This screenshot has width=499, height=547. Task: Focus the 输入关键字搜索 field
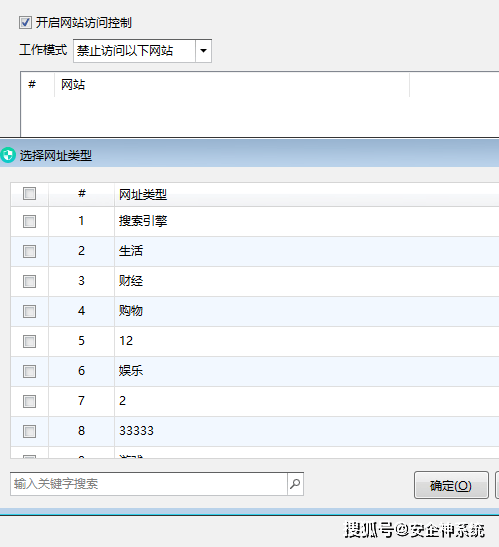pyautogui.click(x=149, y=484)
